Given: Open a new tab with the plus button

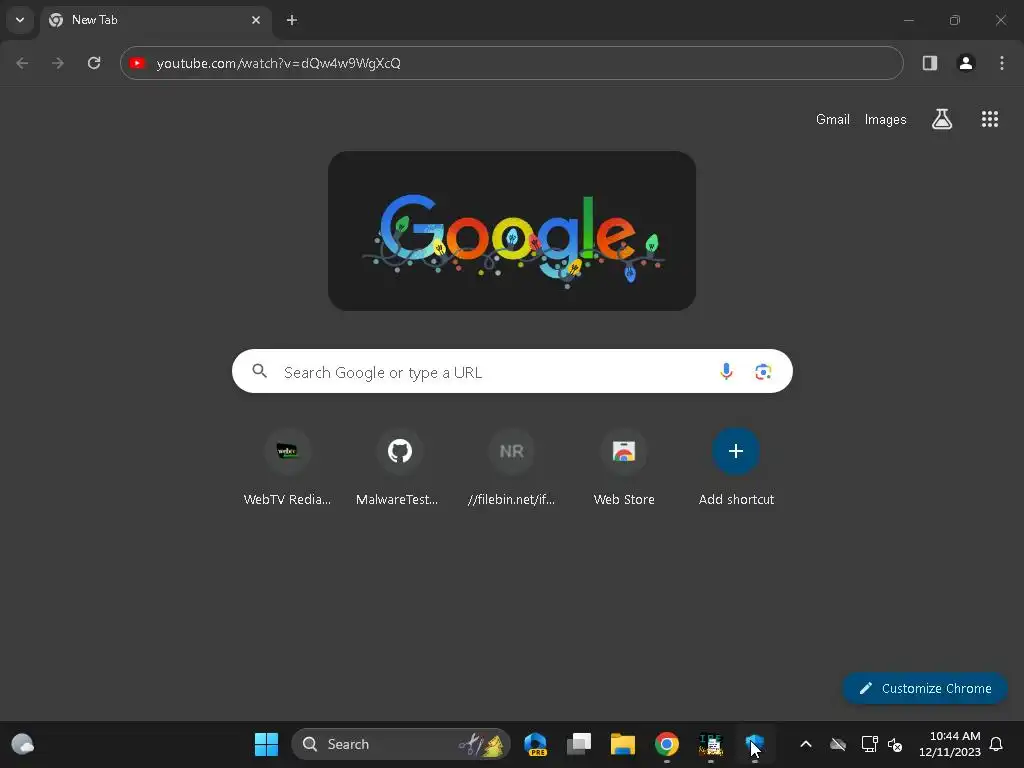Looking at the screenshot, I should 292,20.
